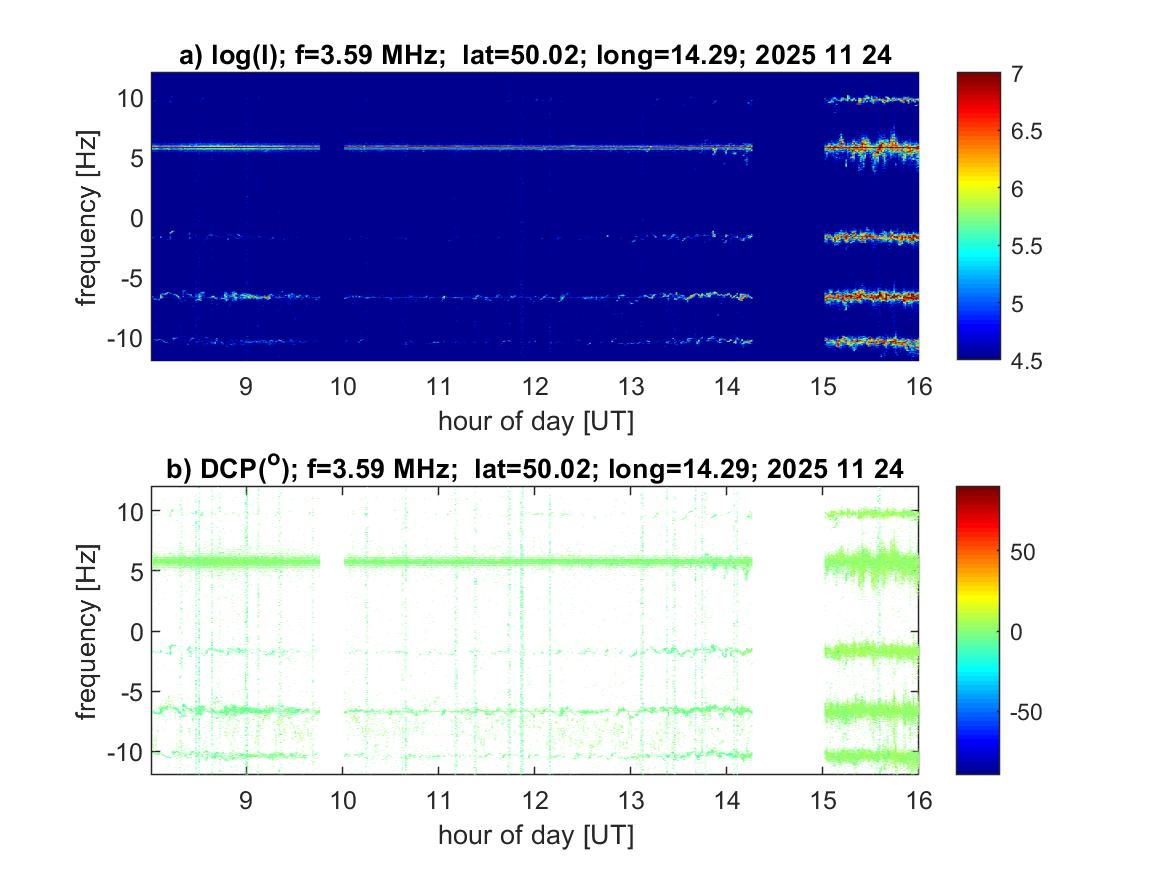Click hour 9 tick on bottom plot x-axis
The image size is (1167, 875).
point(246,800)
